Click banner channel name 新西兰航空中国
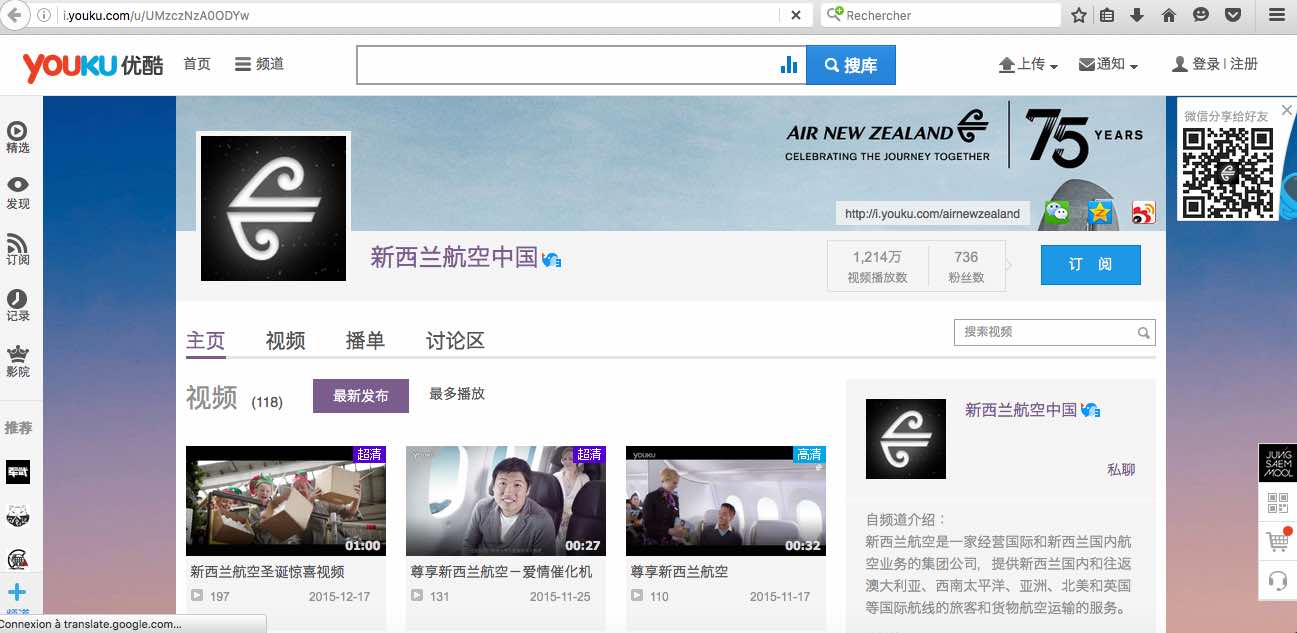The height and width of the screenshot is (633, 1297). (455, 257)
